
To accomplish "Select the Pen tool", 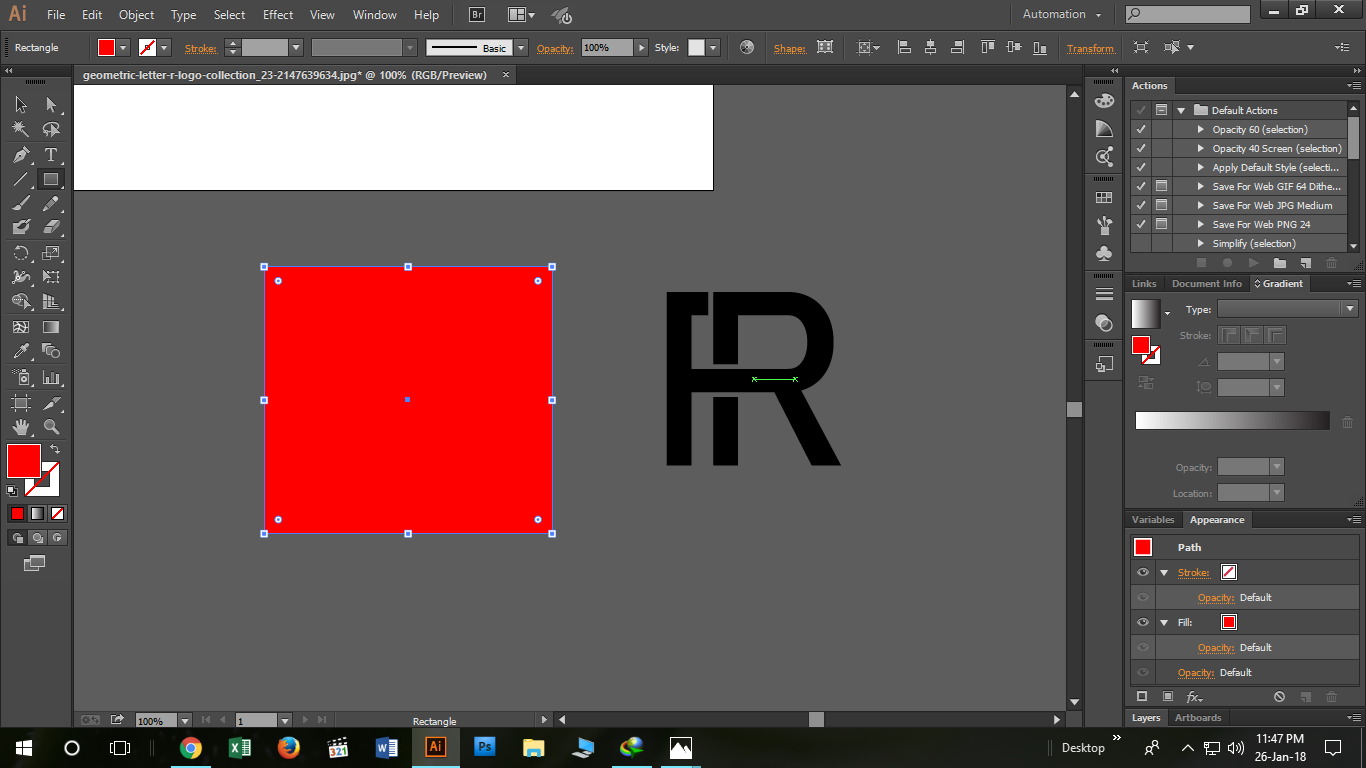I will [20, 155].
